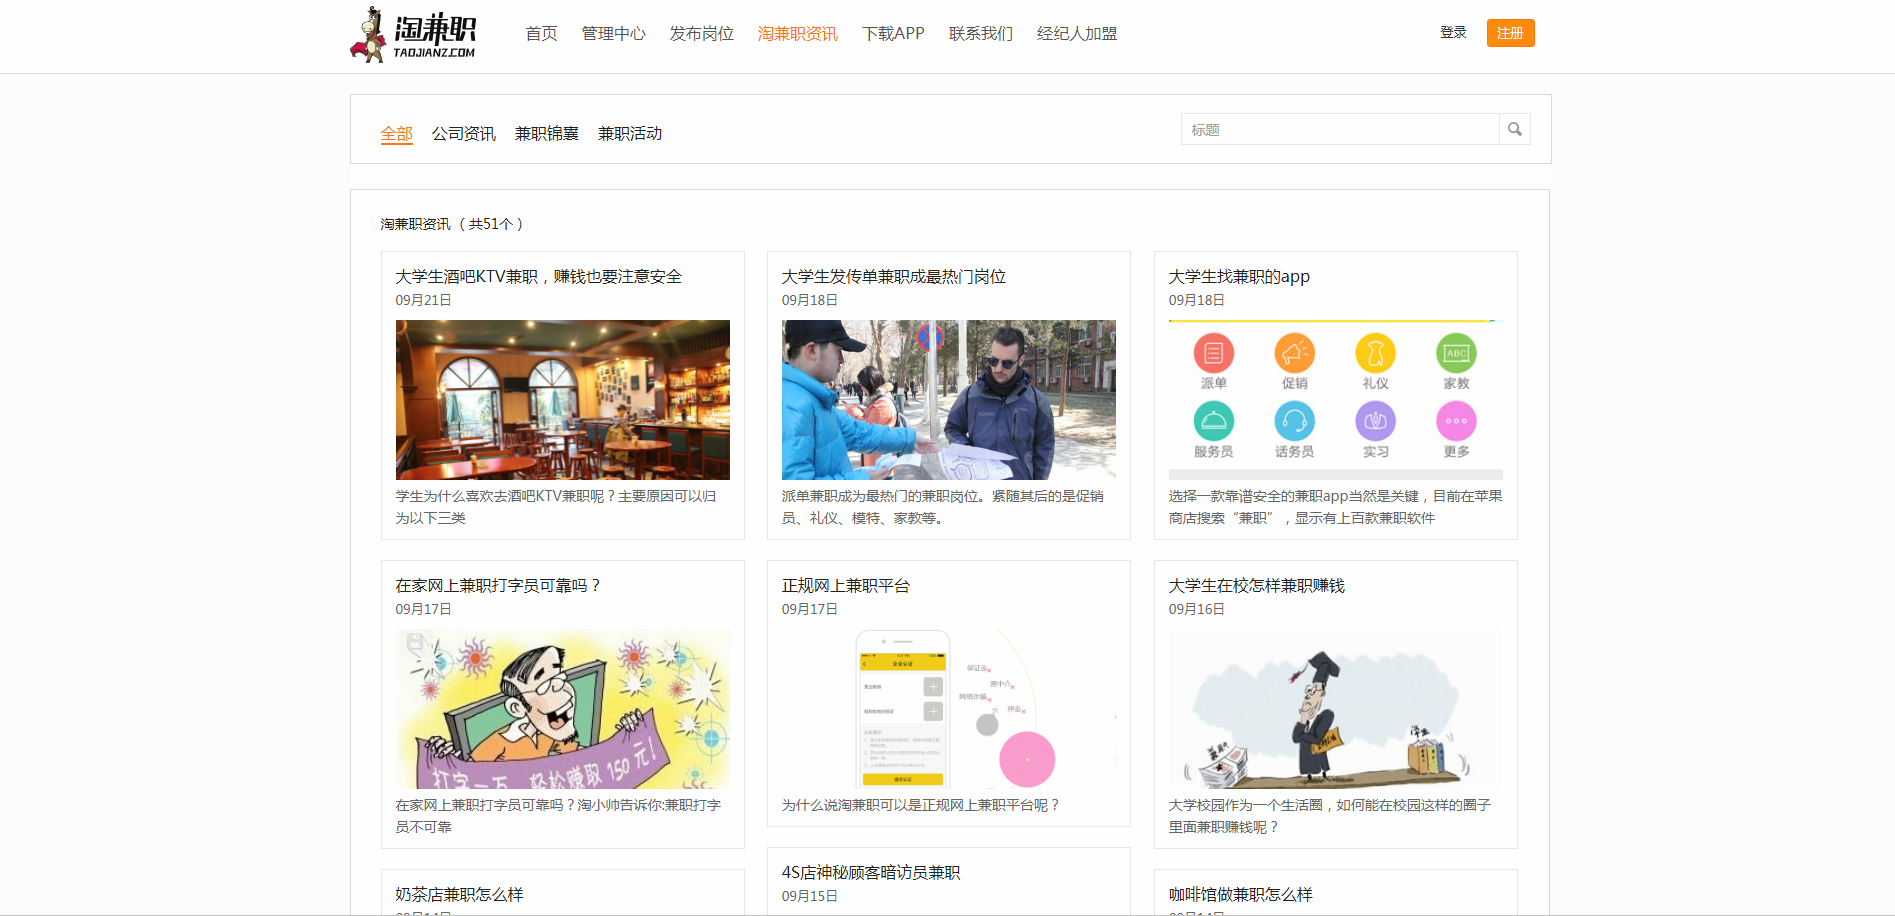Open 首页 in the navigation bar

pos(542,33)
